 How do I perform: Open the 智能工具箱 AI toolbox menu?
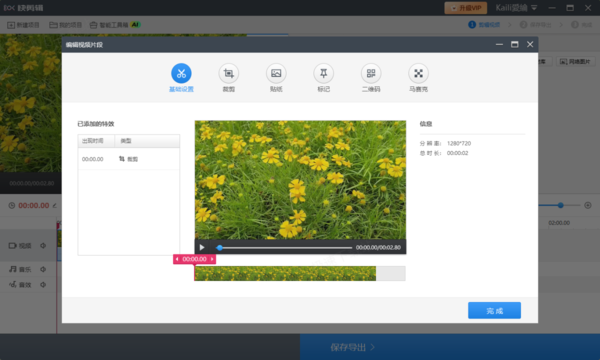click(x=115, y=25)
